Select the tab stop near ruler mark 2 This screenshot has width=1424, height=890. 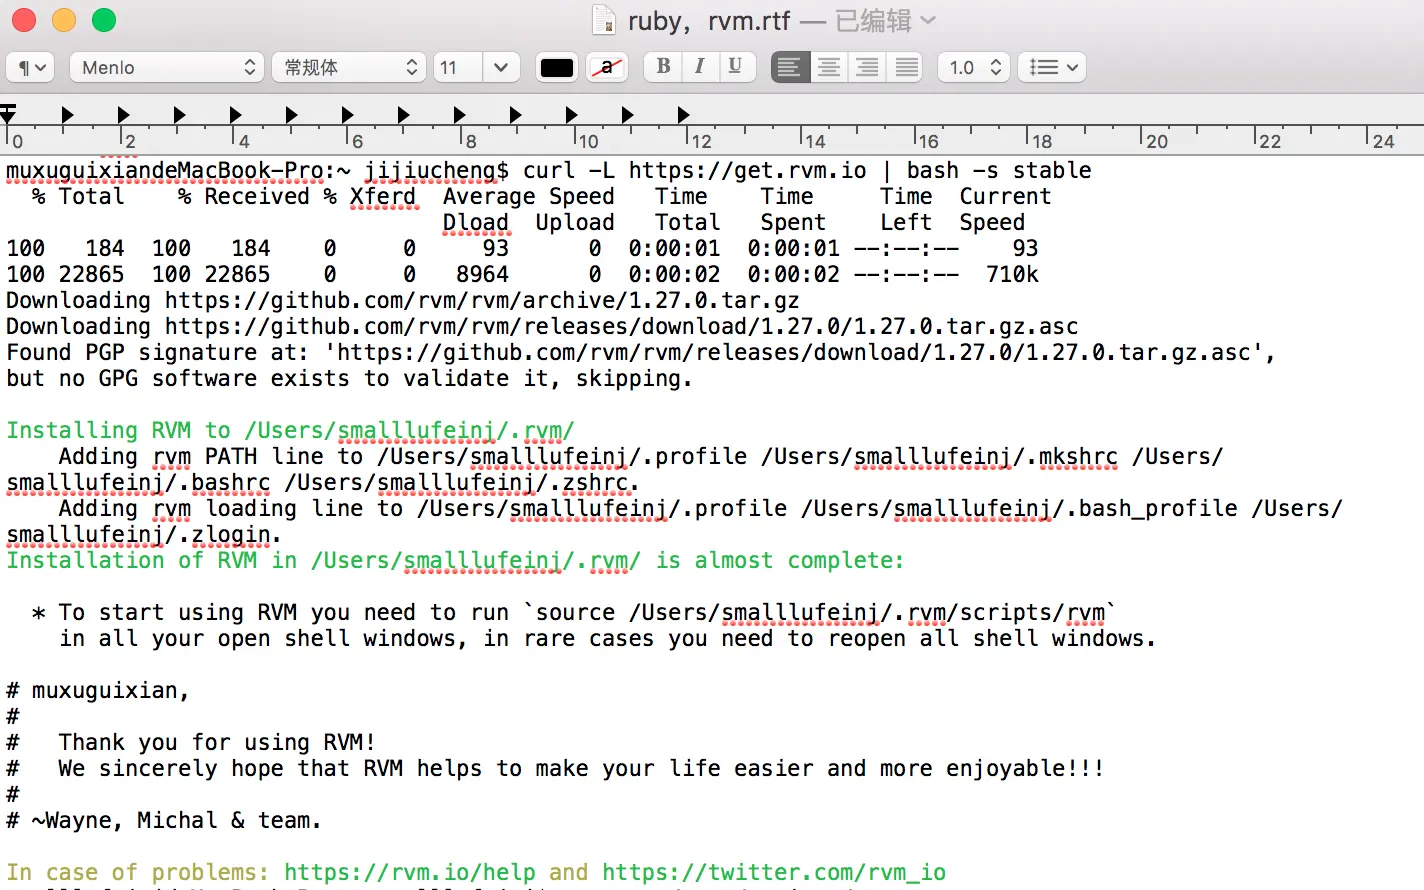124,114
